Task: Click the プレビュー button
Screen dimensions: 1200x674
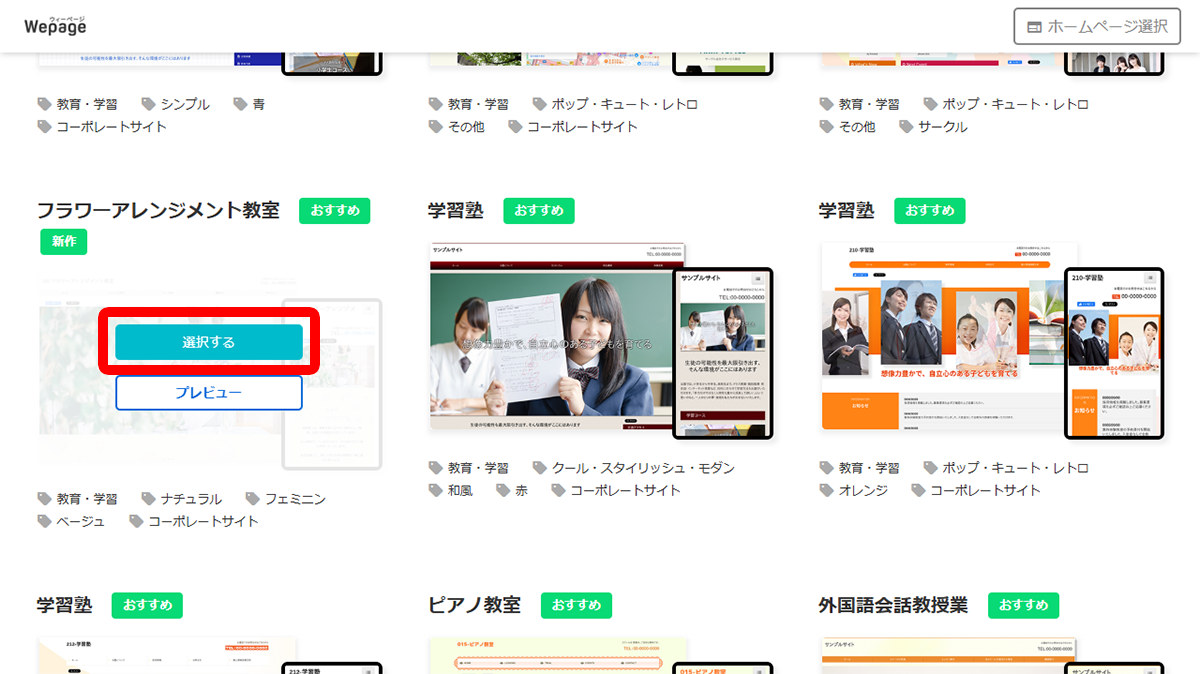Action: [208, 393]
